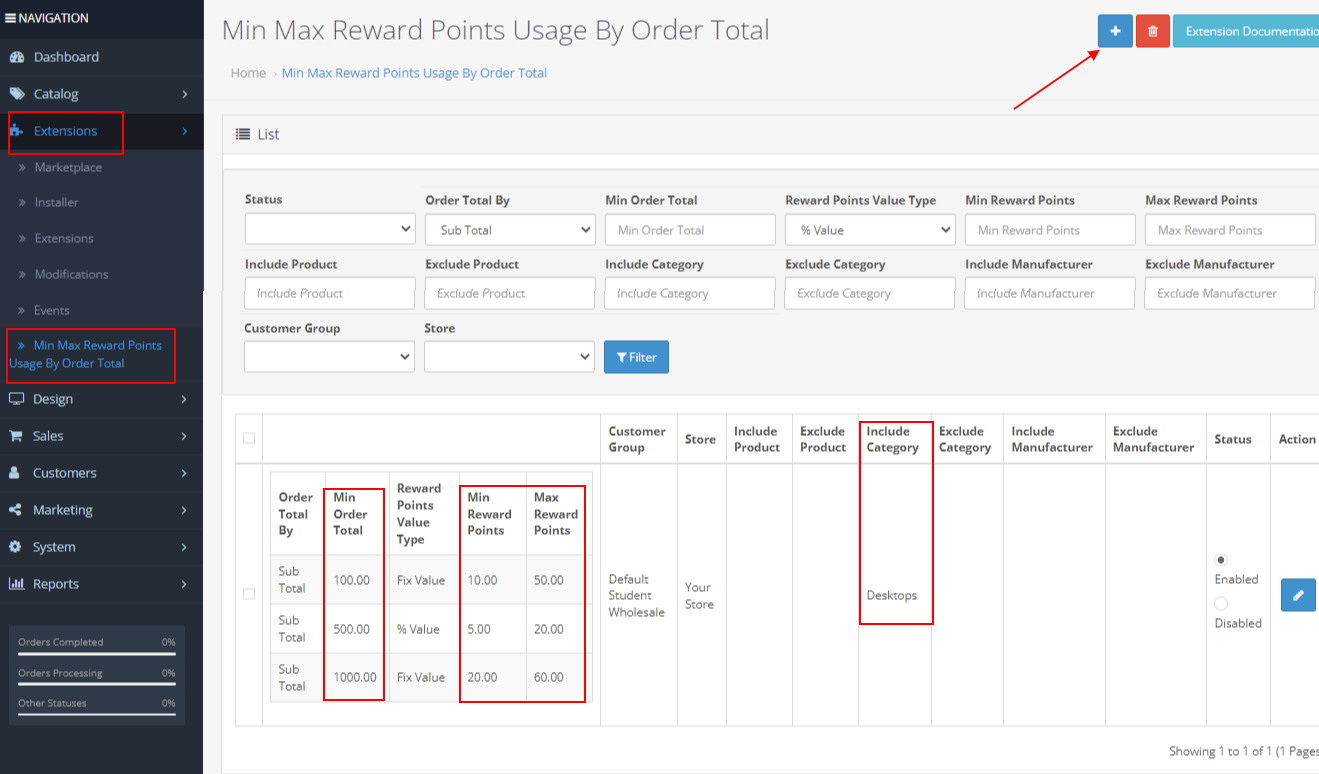The width and height of the screenshot is (1319, 774).
Task: Click the Sales shopping cart icon
Action: (x=16, y=436)
